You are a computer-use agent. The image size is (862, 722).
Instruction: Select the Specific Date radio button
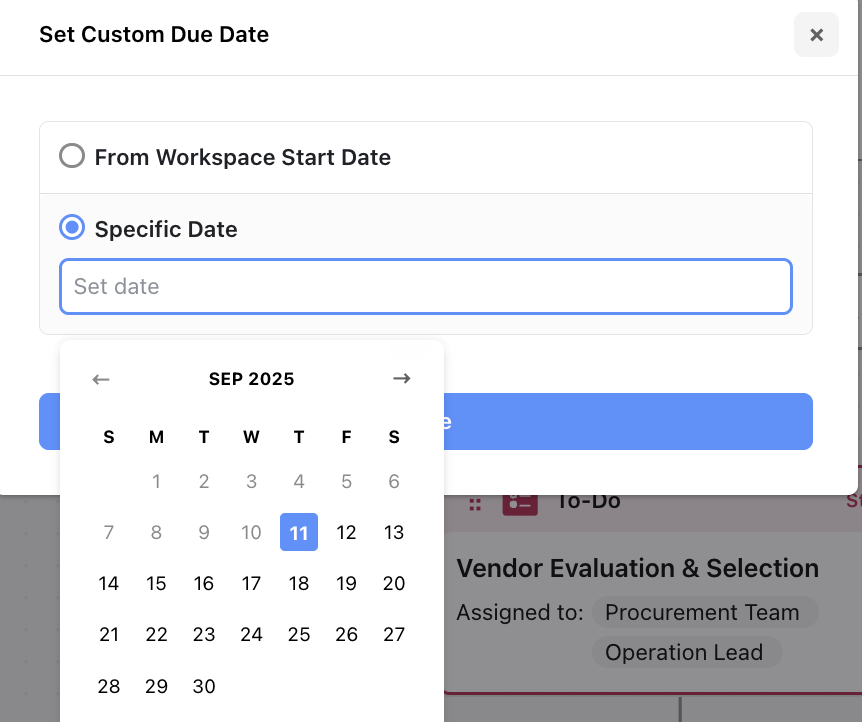[x=72, y=229]
